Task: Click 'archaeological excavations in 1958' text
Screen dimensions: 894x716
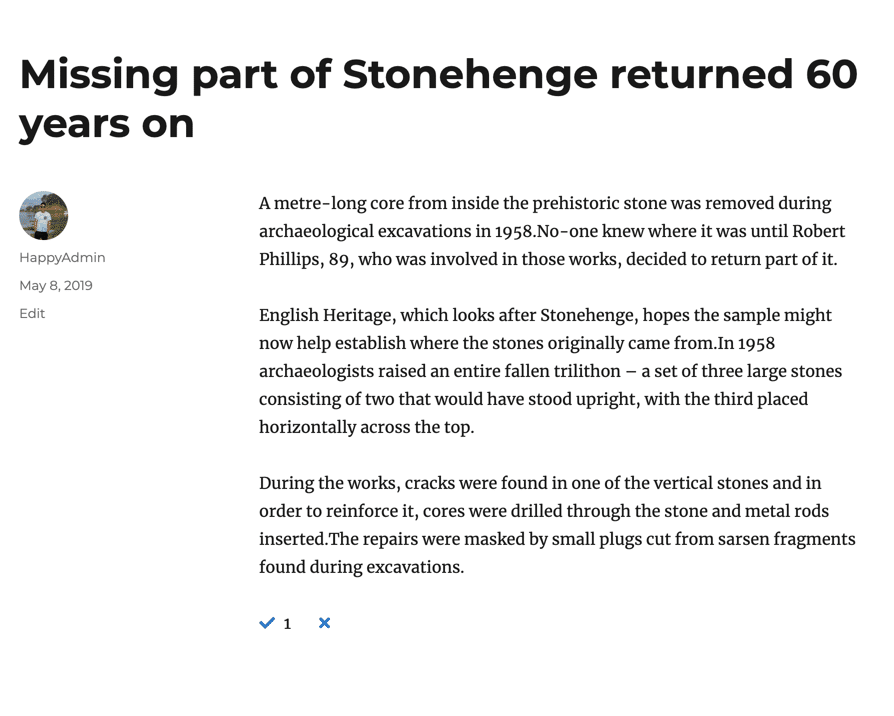Action: 396,231
